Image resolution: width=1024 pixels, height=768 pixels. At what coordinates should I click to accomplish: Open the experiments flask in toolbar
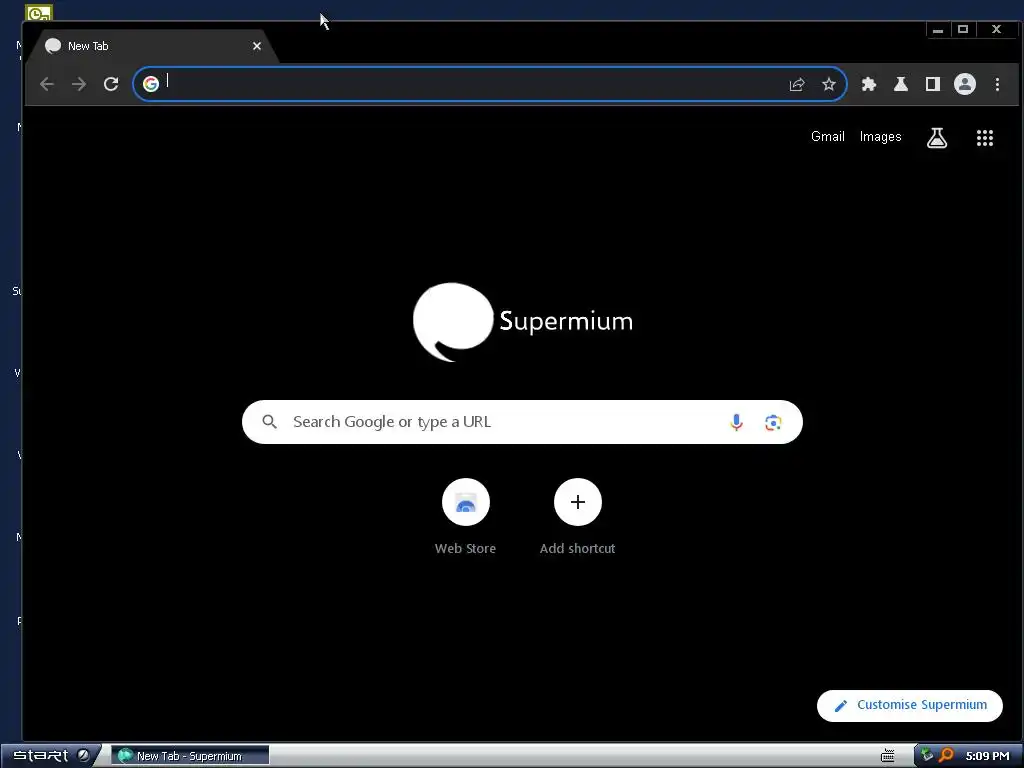coord(901,84)
